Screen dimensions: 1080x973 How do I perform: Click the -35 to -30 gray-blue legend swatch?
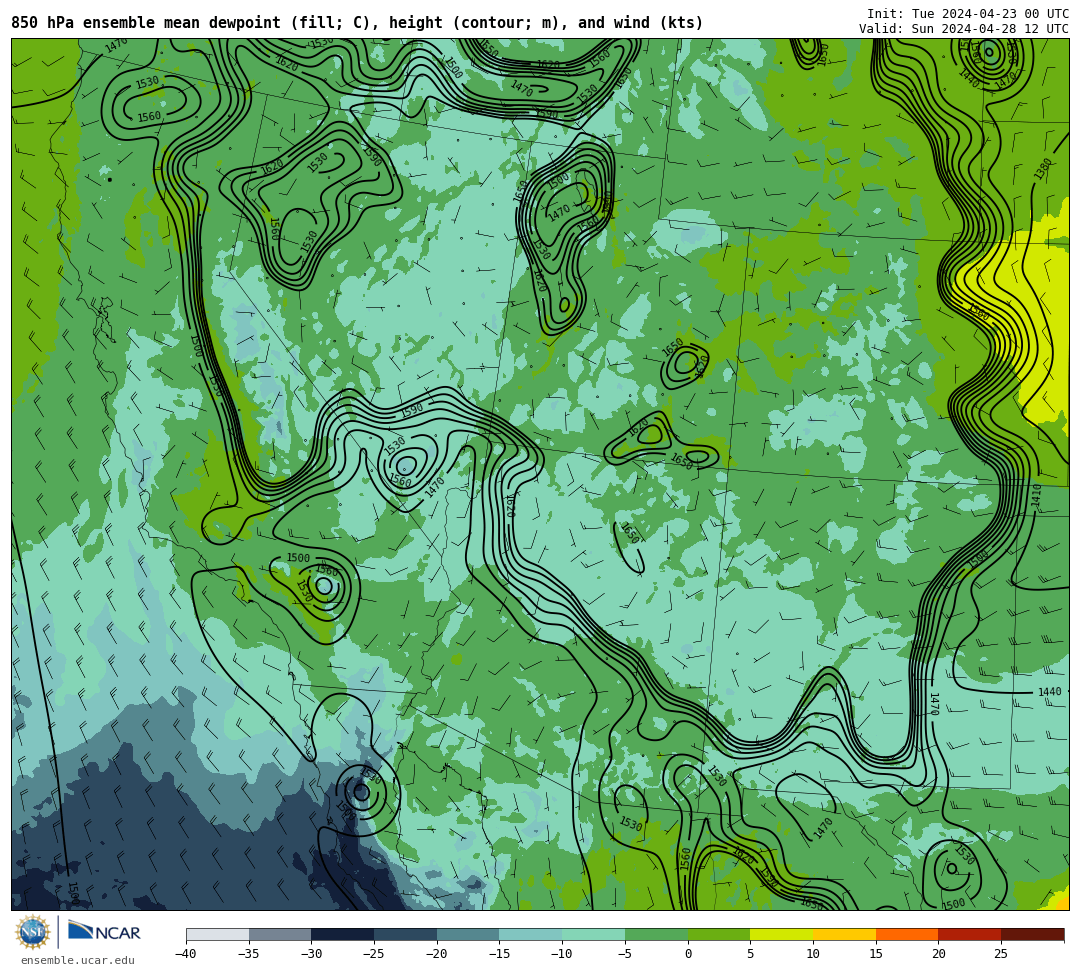(280, 934)
